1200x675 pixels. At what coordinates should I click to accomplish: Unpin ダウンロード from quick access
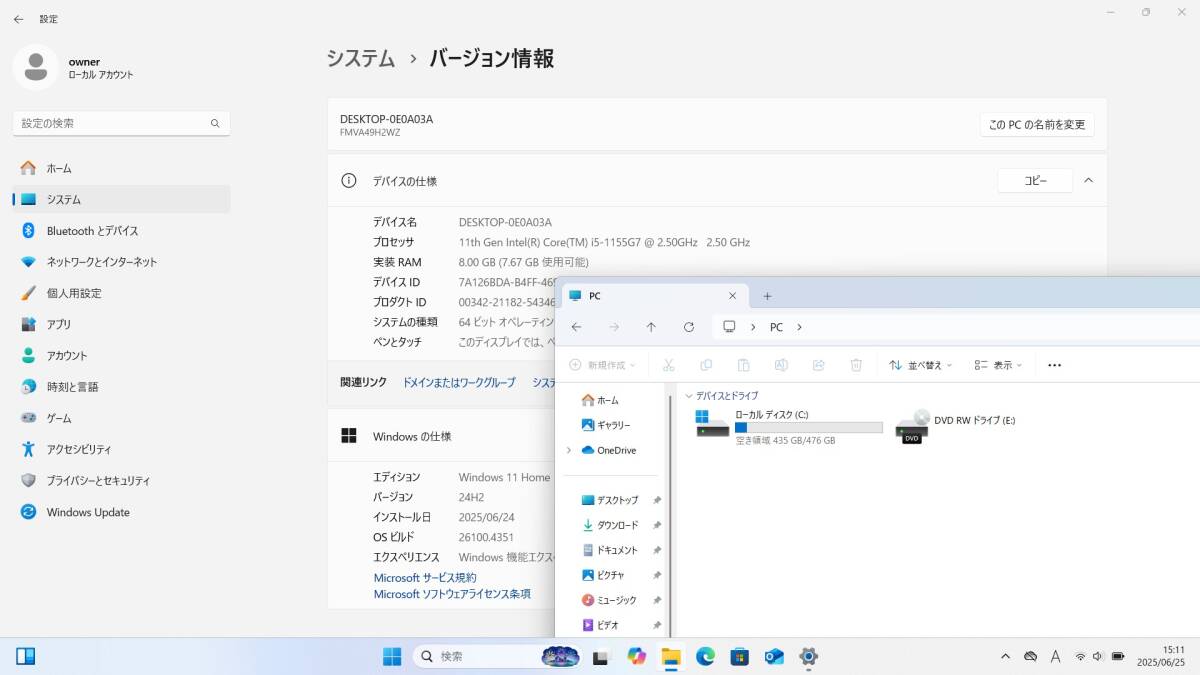tap(657, 524)
